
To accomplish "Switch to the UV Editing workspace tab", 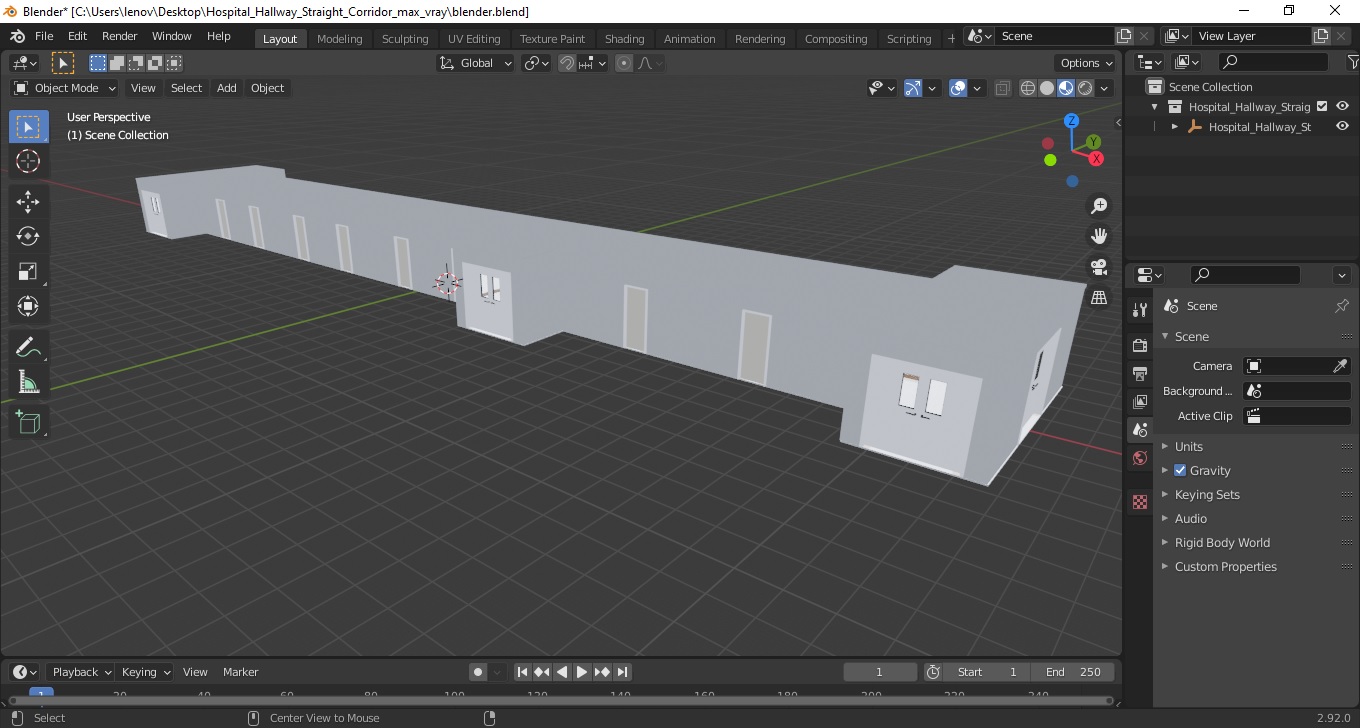I will click(474, 39).
